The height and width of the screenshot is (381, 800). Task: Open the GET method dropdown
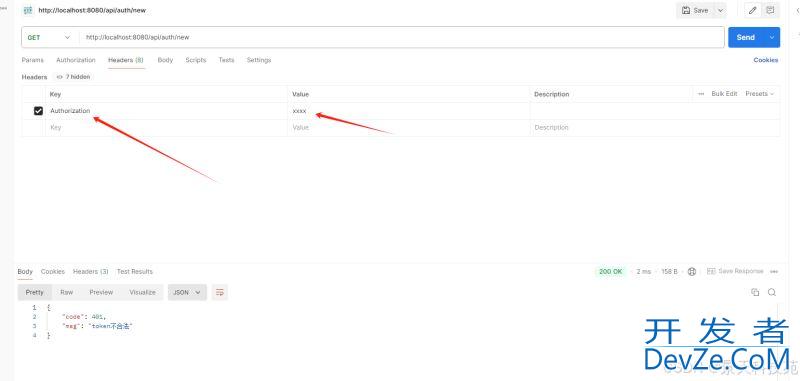click(x=49, y=37)
